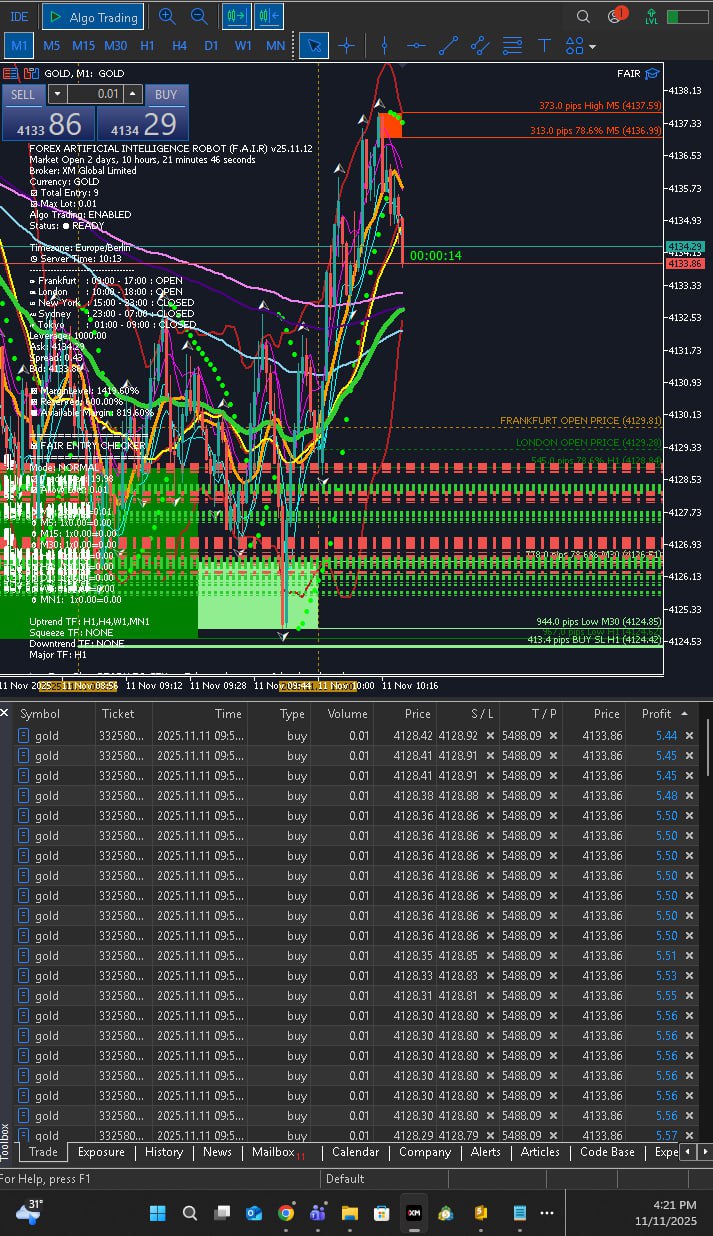Screen dimensions: 713x1236
Task: Open the shapes objects dropdown arrow
Action: tap(593, 47)
